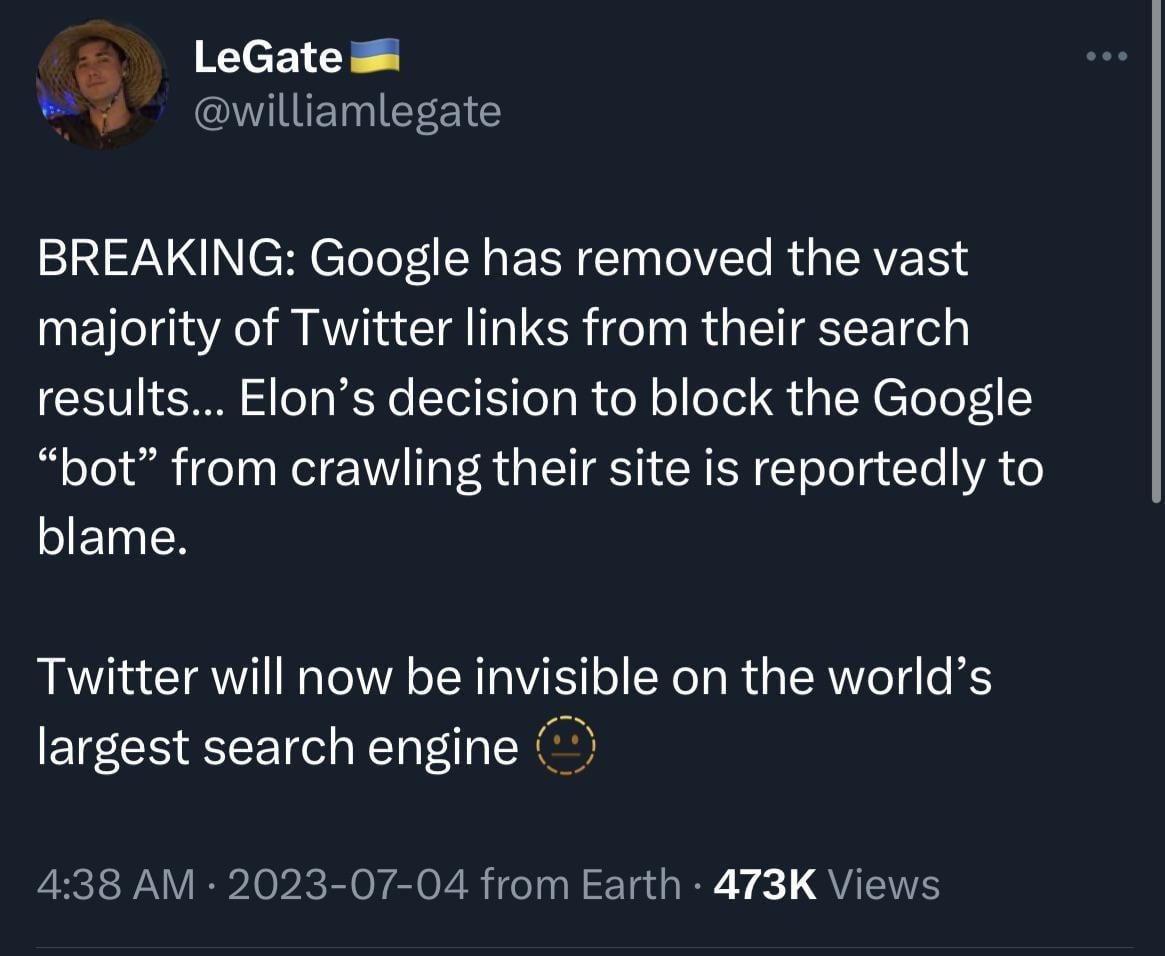Click the dotted-line face emoji
Image resolution: width=1165 pixels, height=956 pixels.
pyautogui.click(x=566, y=747)
